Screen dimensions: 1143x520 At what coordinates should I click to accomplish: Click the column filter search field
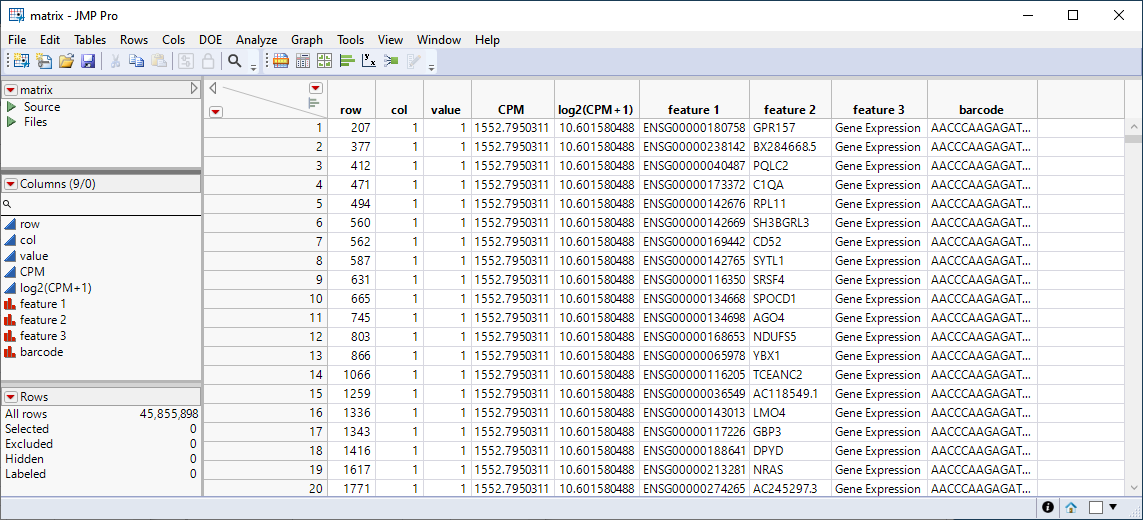pyautogui.click(x=100, y=203)
